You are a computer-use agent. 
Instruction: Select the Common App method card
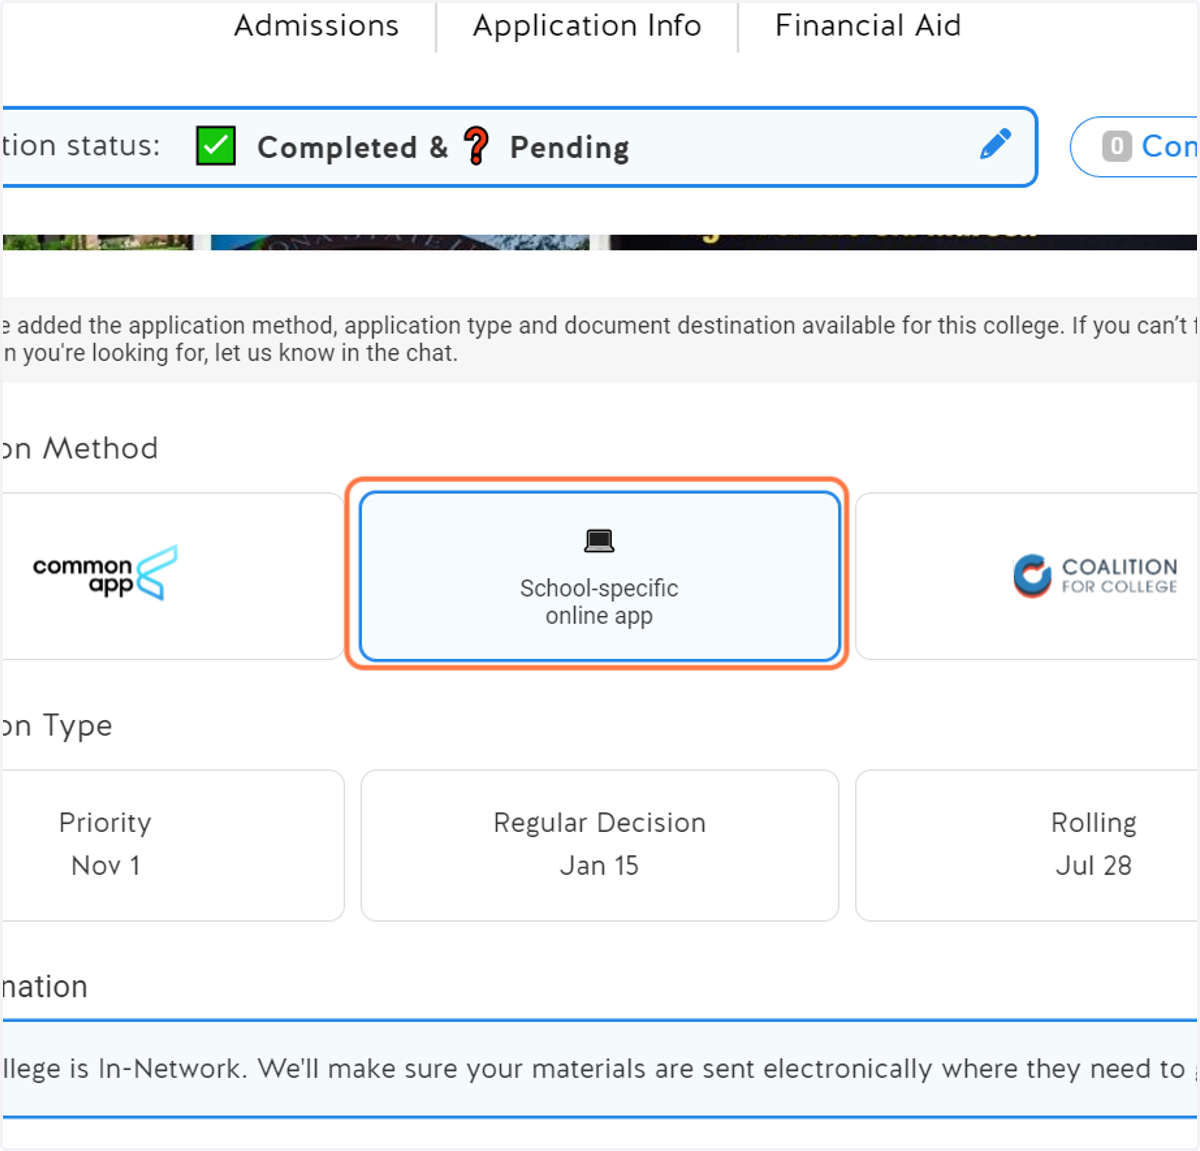(172, 576)
